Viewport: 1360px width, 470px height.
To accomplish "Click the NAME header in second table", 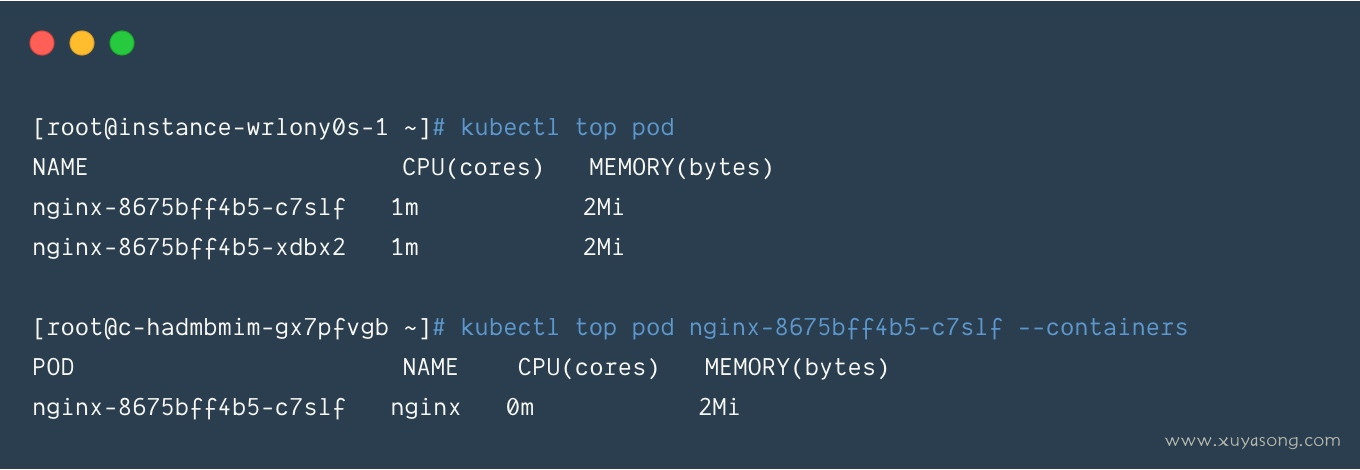I will coord(430,368).
